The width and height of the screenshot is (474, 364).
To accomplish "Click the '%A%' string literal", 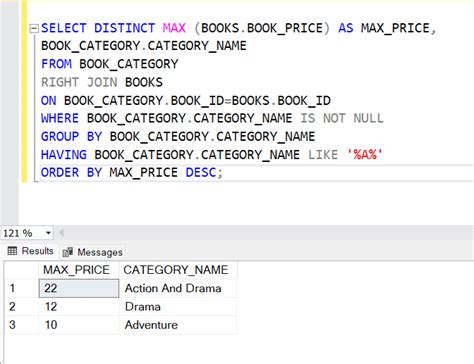I will 365,155.
